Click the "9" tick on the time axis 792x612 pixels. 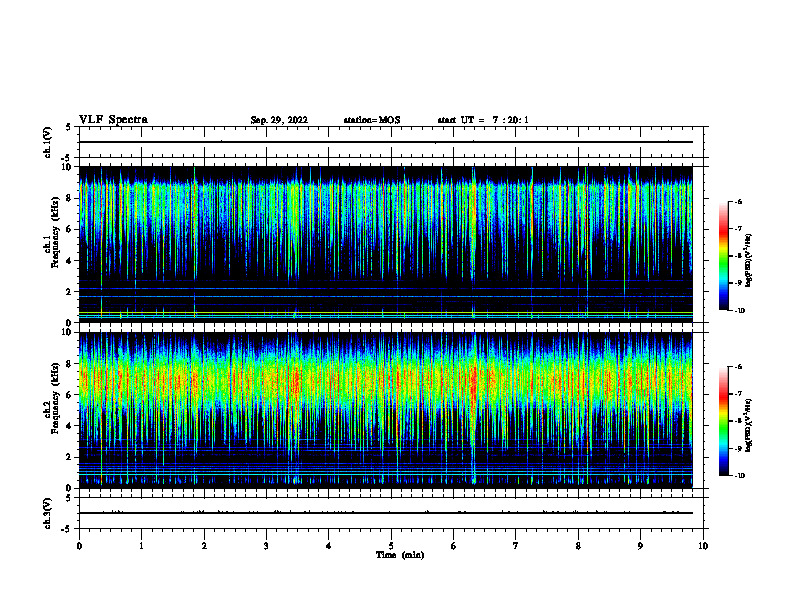pyautogui.click(x=640, y=546)
